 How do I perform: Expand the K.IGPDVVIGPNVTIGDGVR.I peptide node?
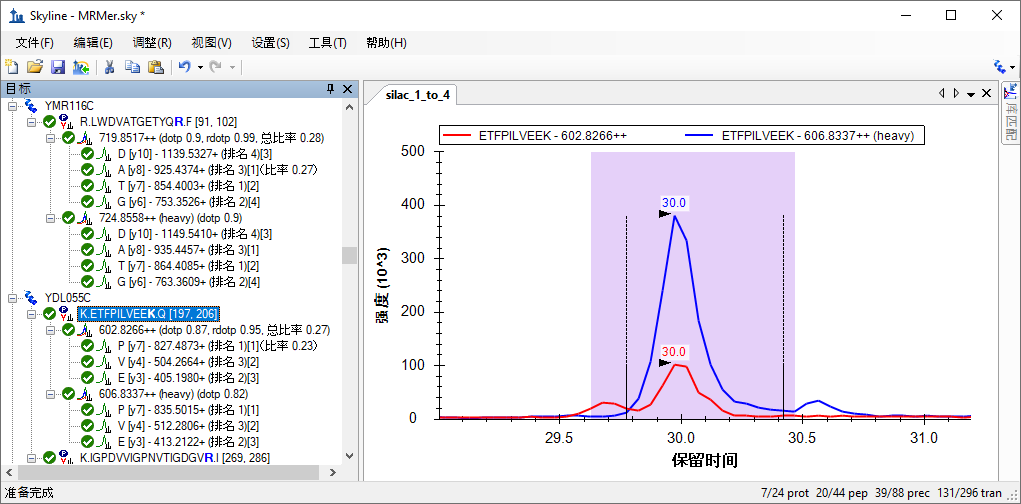coord(31,458)
